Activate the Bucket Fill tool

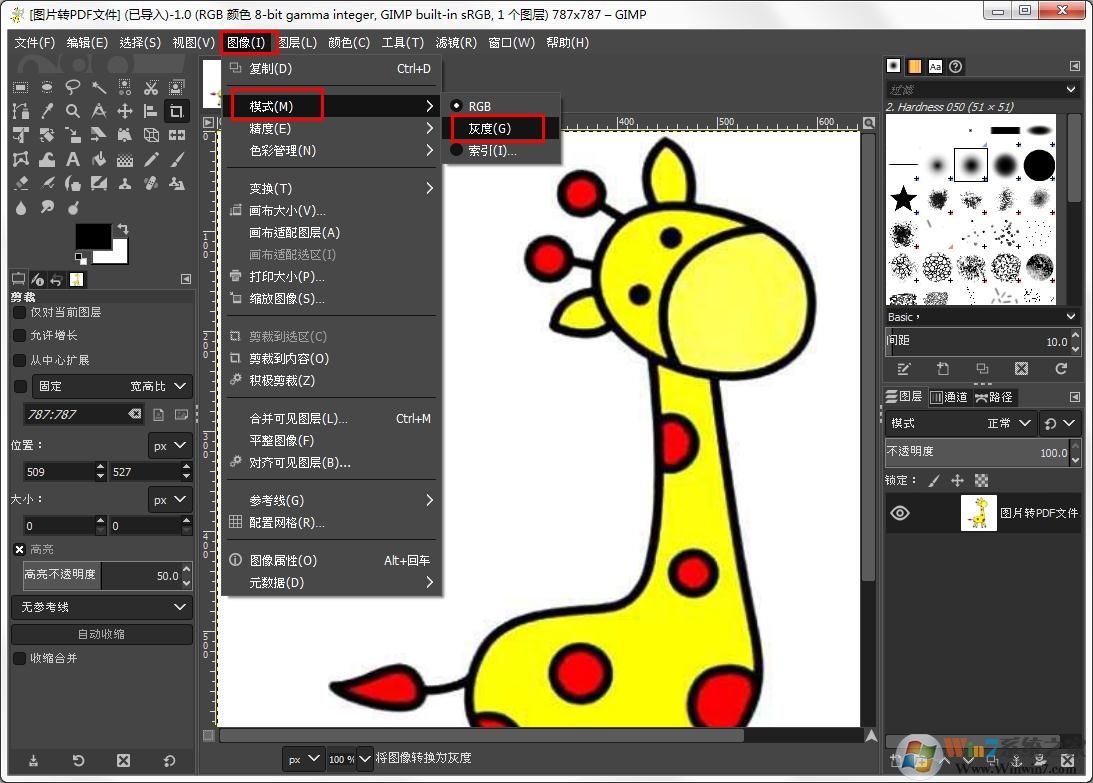99,160
